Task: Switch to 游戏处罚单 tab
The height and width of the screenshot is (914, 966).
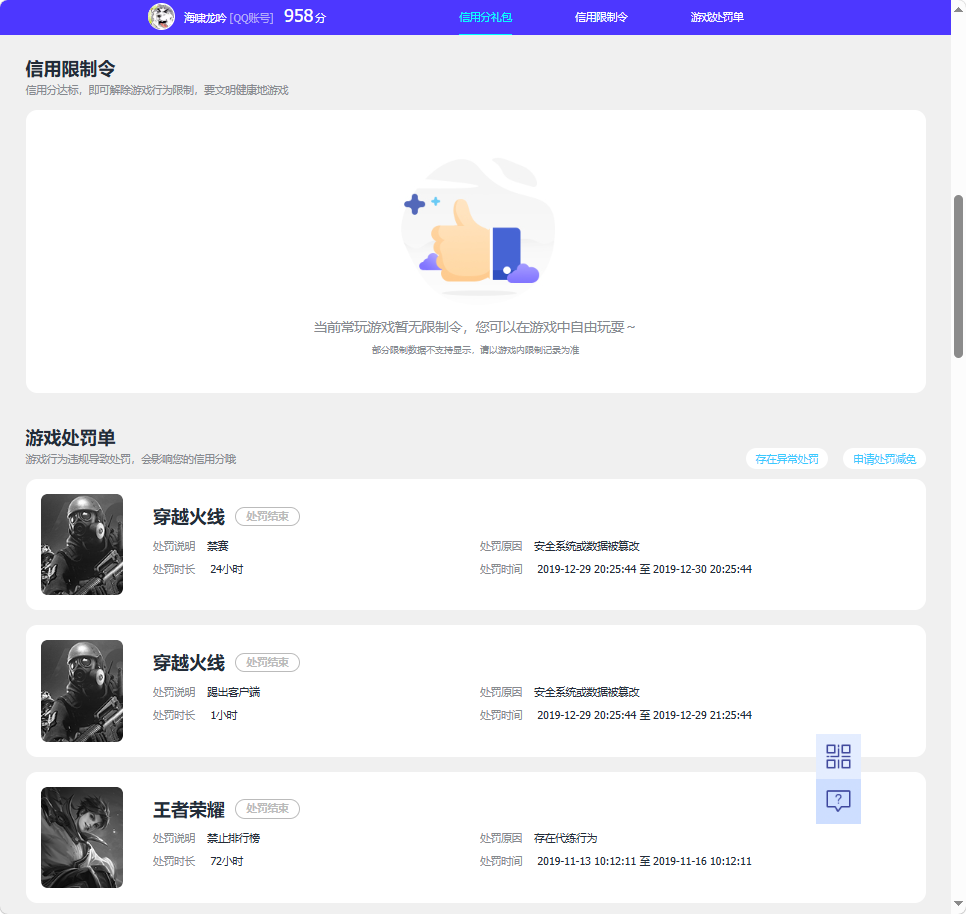Action: coord(717,17)
